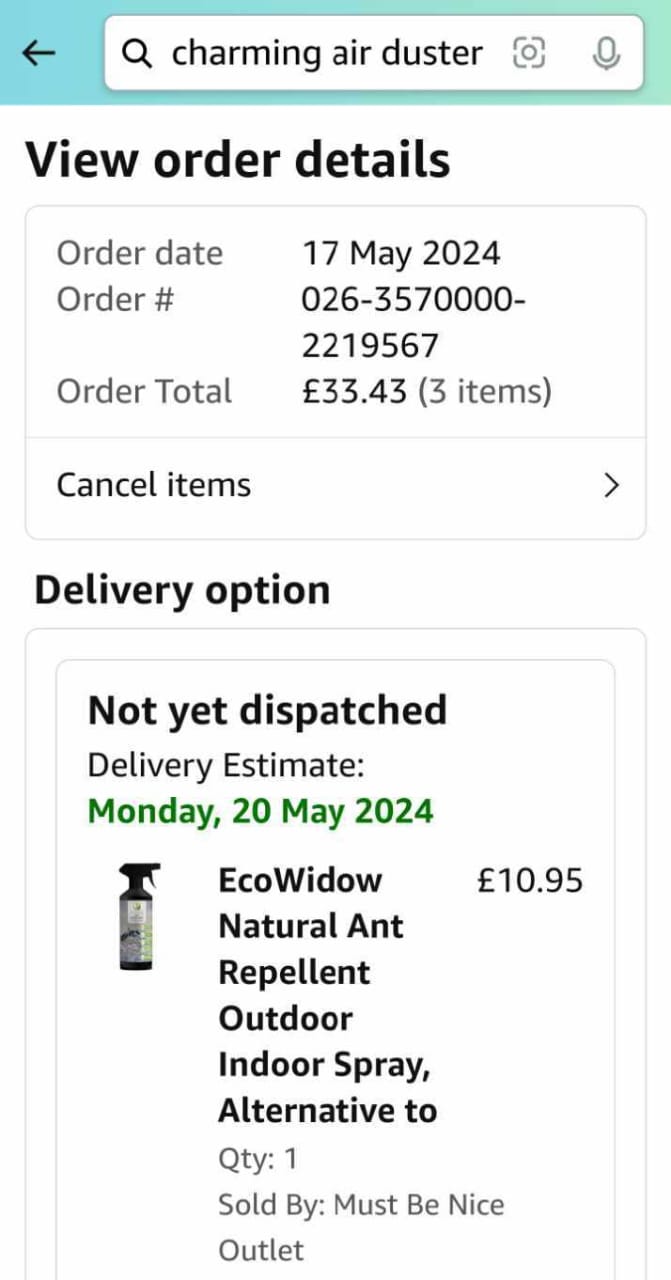Tap the Qty: 1 label
The height and width of the screenshot is (1280, 671).
pos(258,1160)
